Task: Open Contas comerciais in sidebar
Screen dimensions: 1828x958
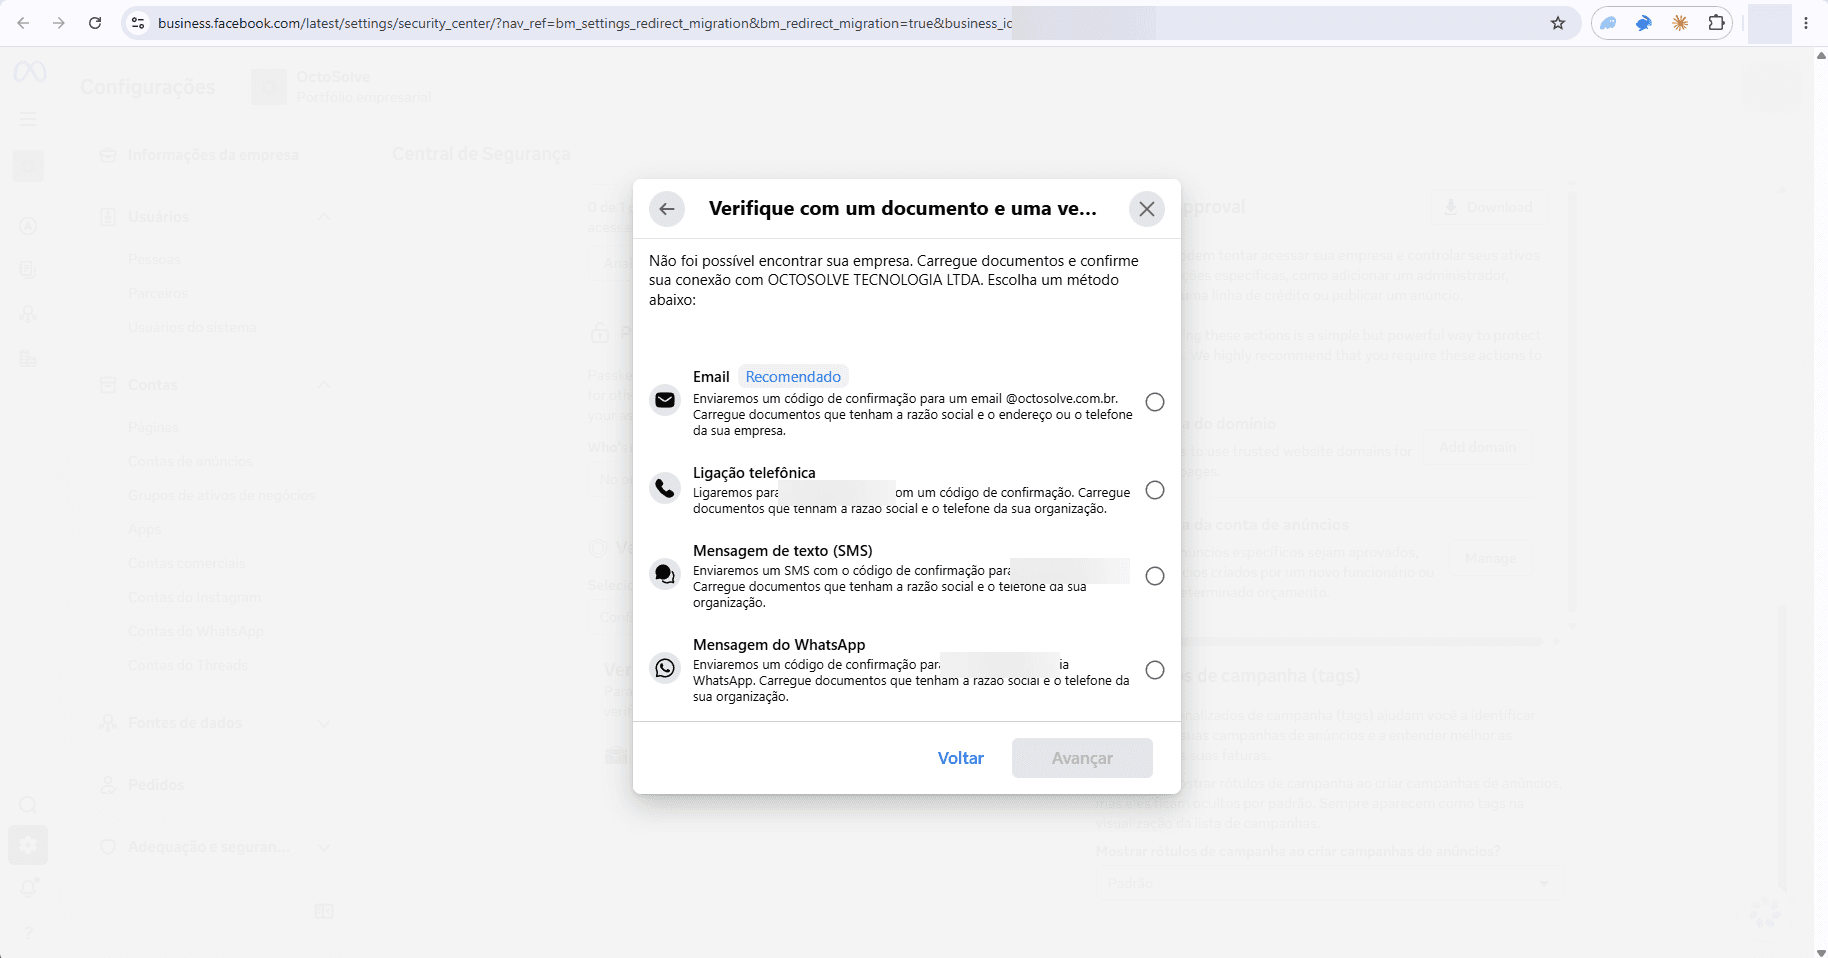Action: (x=187, y=563)
